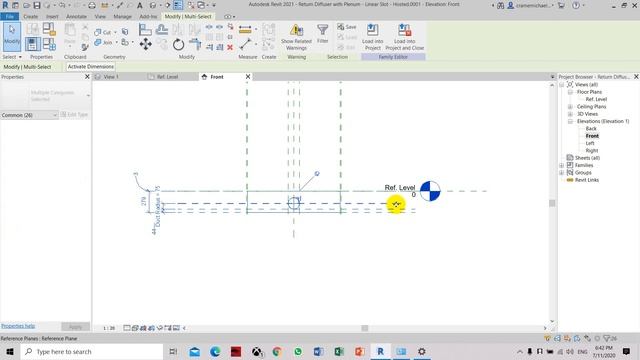Open the Properties help link

[18, 326]
